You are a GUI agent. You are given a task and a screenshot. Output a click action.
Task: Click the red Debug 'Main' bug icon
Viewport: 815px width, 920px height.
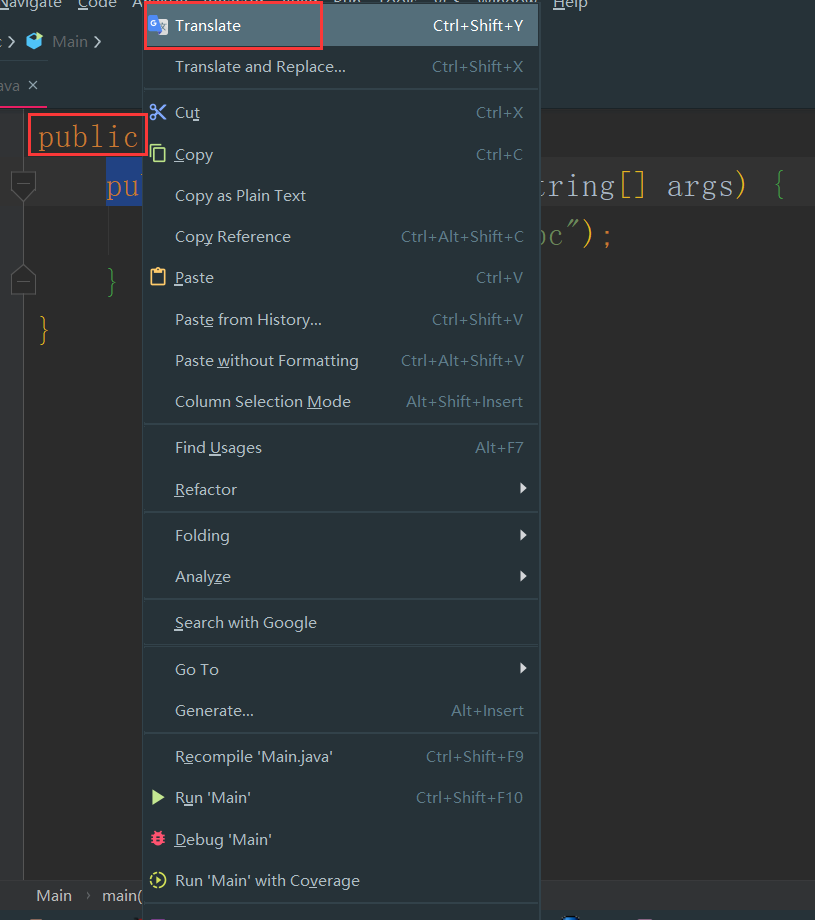pyautogui.click(x=158, y=840)
